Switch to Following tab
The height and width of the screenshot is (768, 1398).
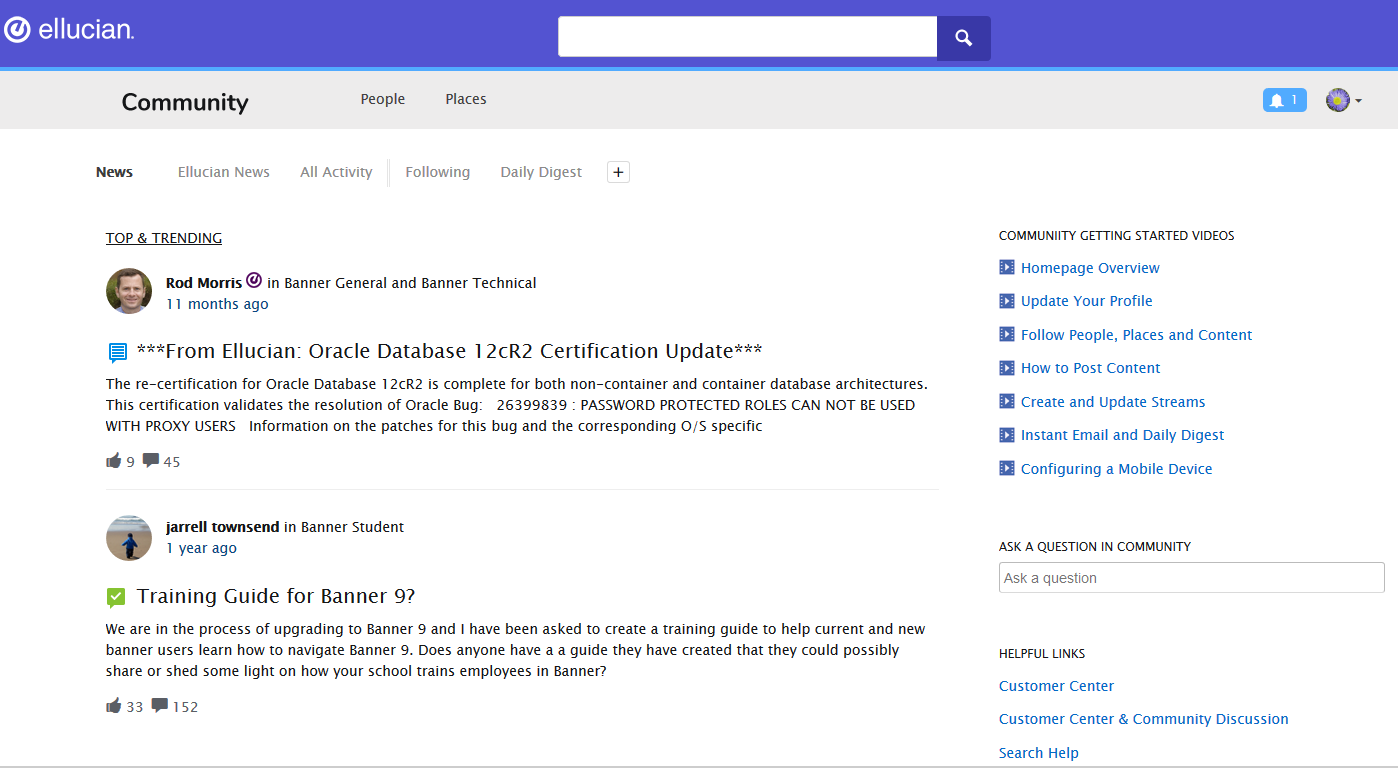tap(438, 172)
